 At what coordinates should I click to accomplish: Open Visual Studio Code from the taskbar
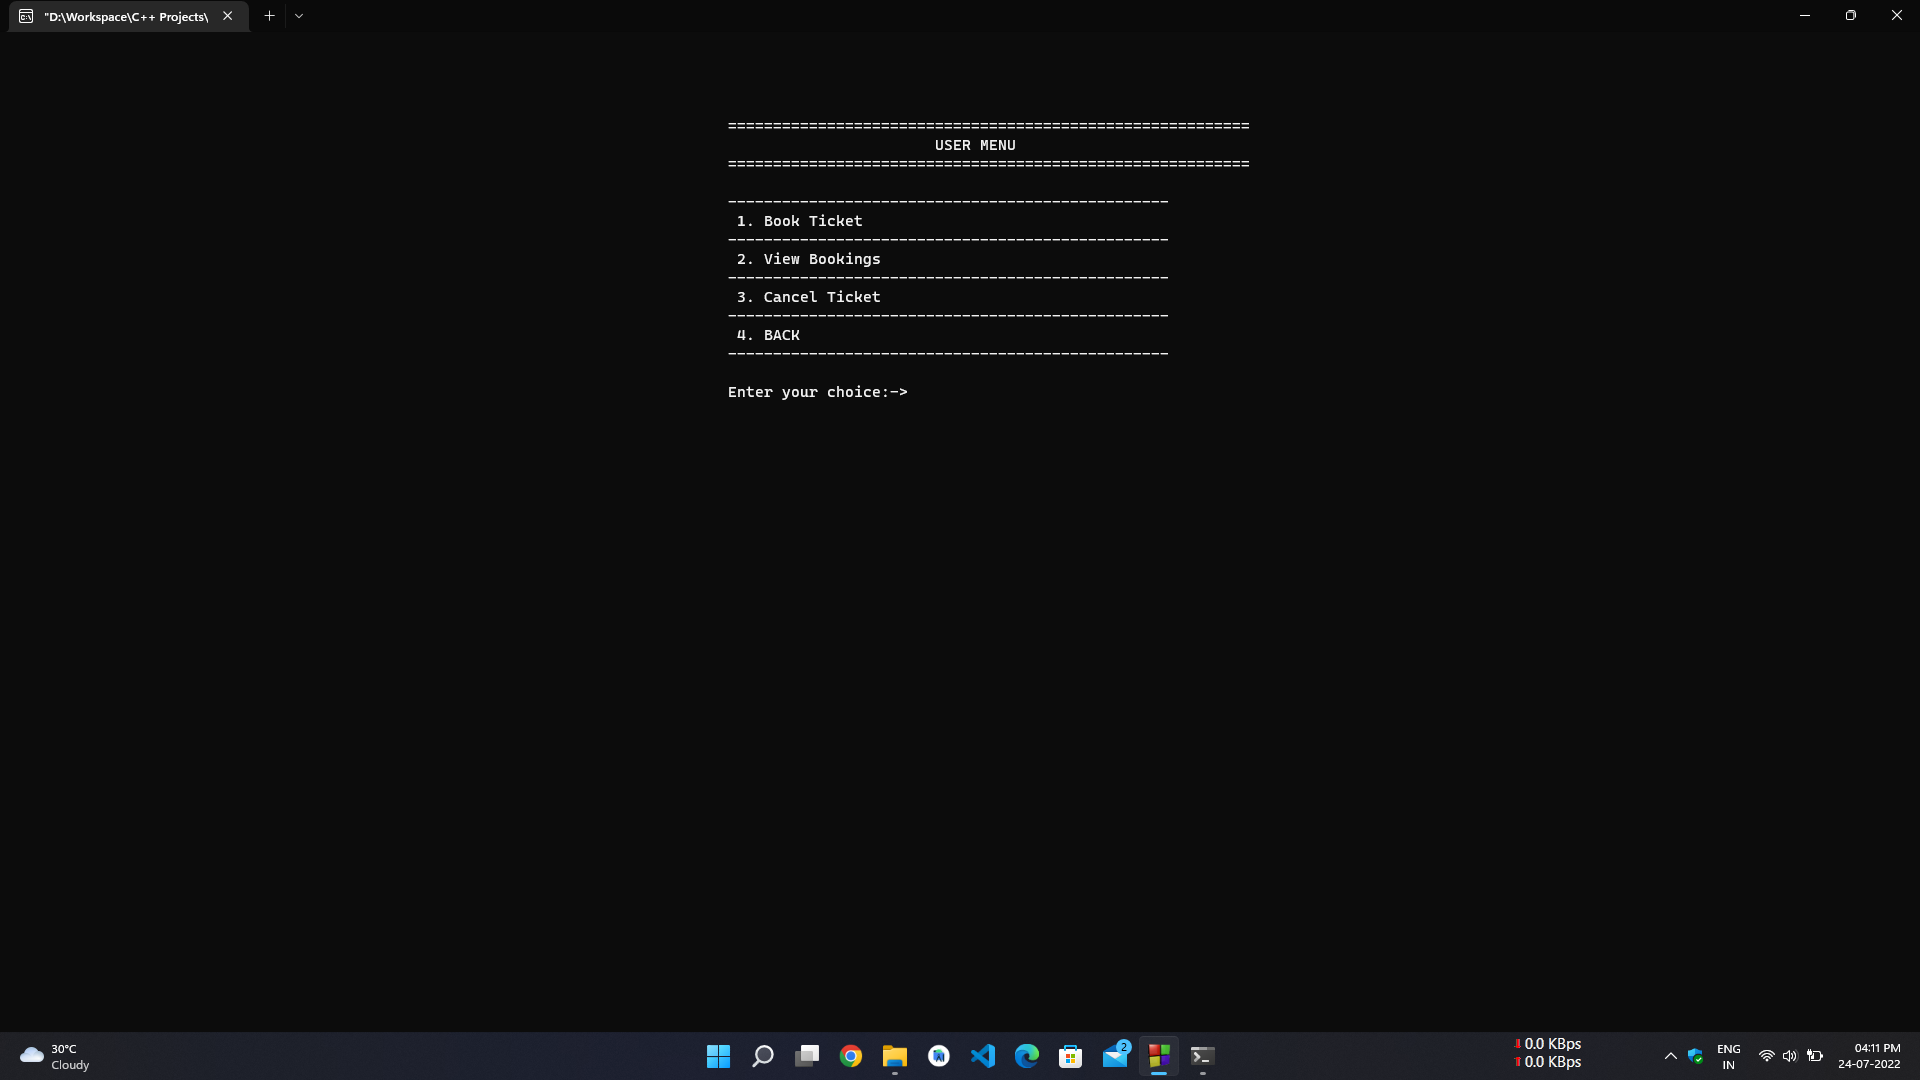tap(983, 1056)
